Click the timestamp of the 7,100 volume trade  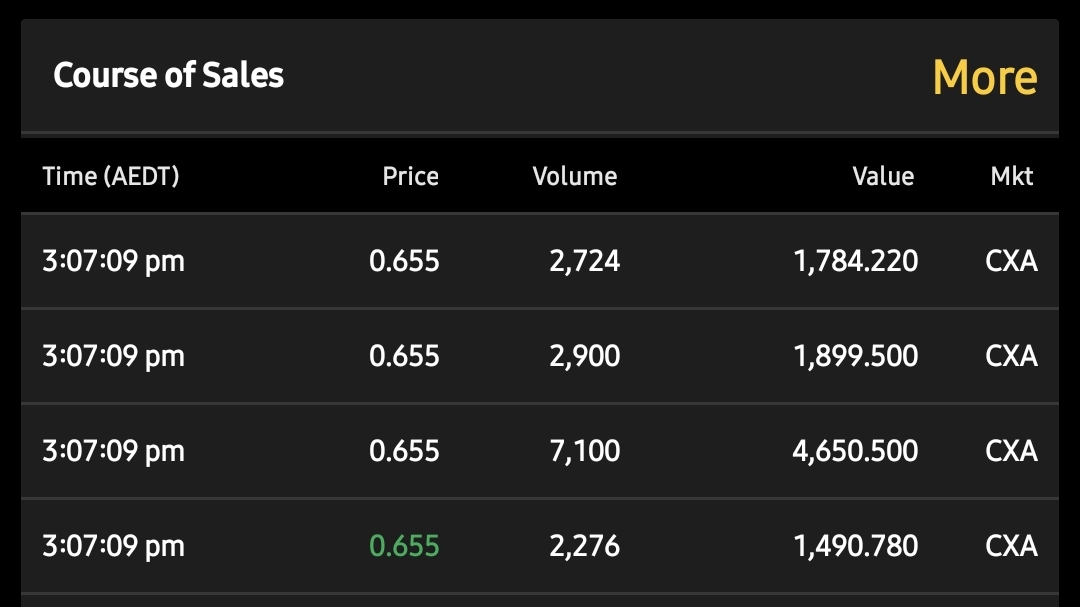pyautogui.click(x=114, y=451)
